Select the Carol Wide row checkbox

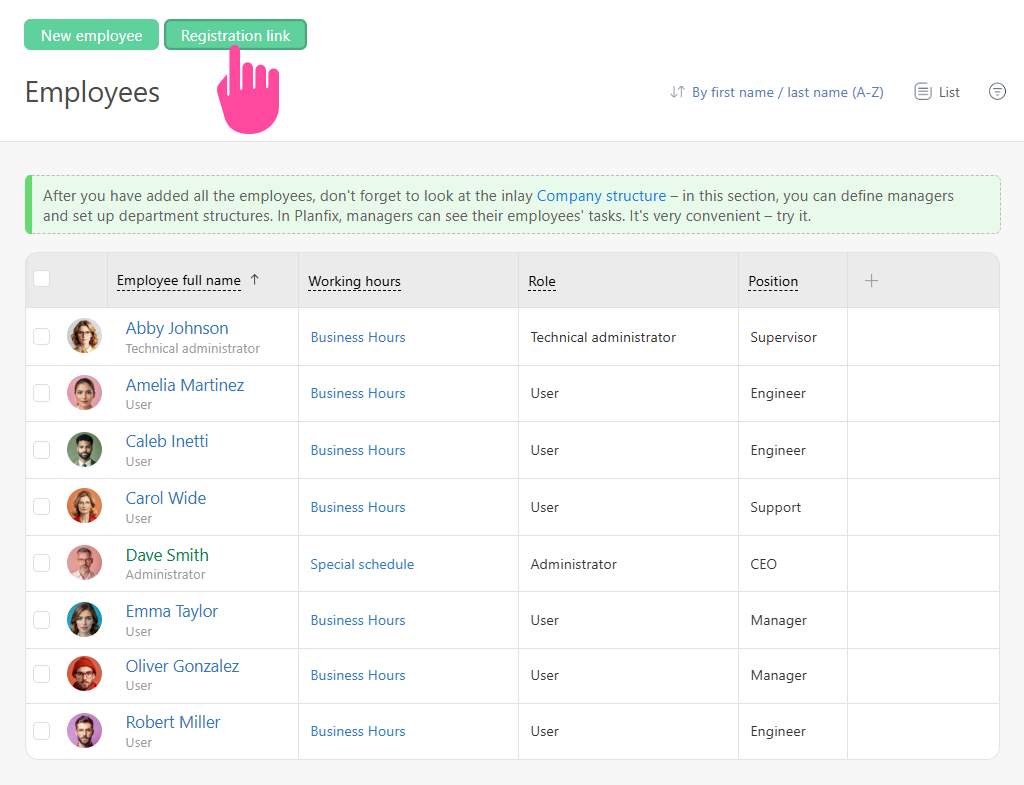pos(42,507)
